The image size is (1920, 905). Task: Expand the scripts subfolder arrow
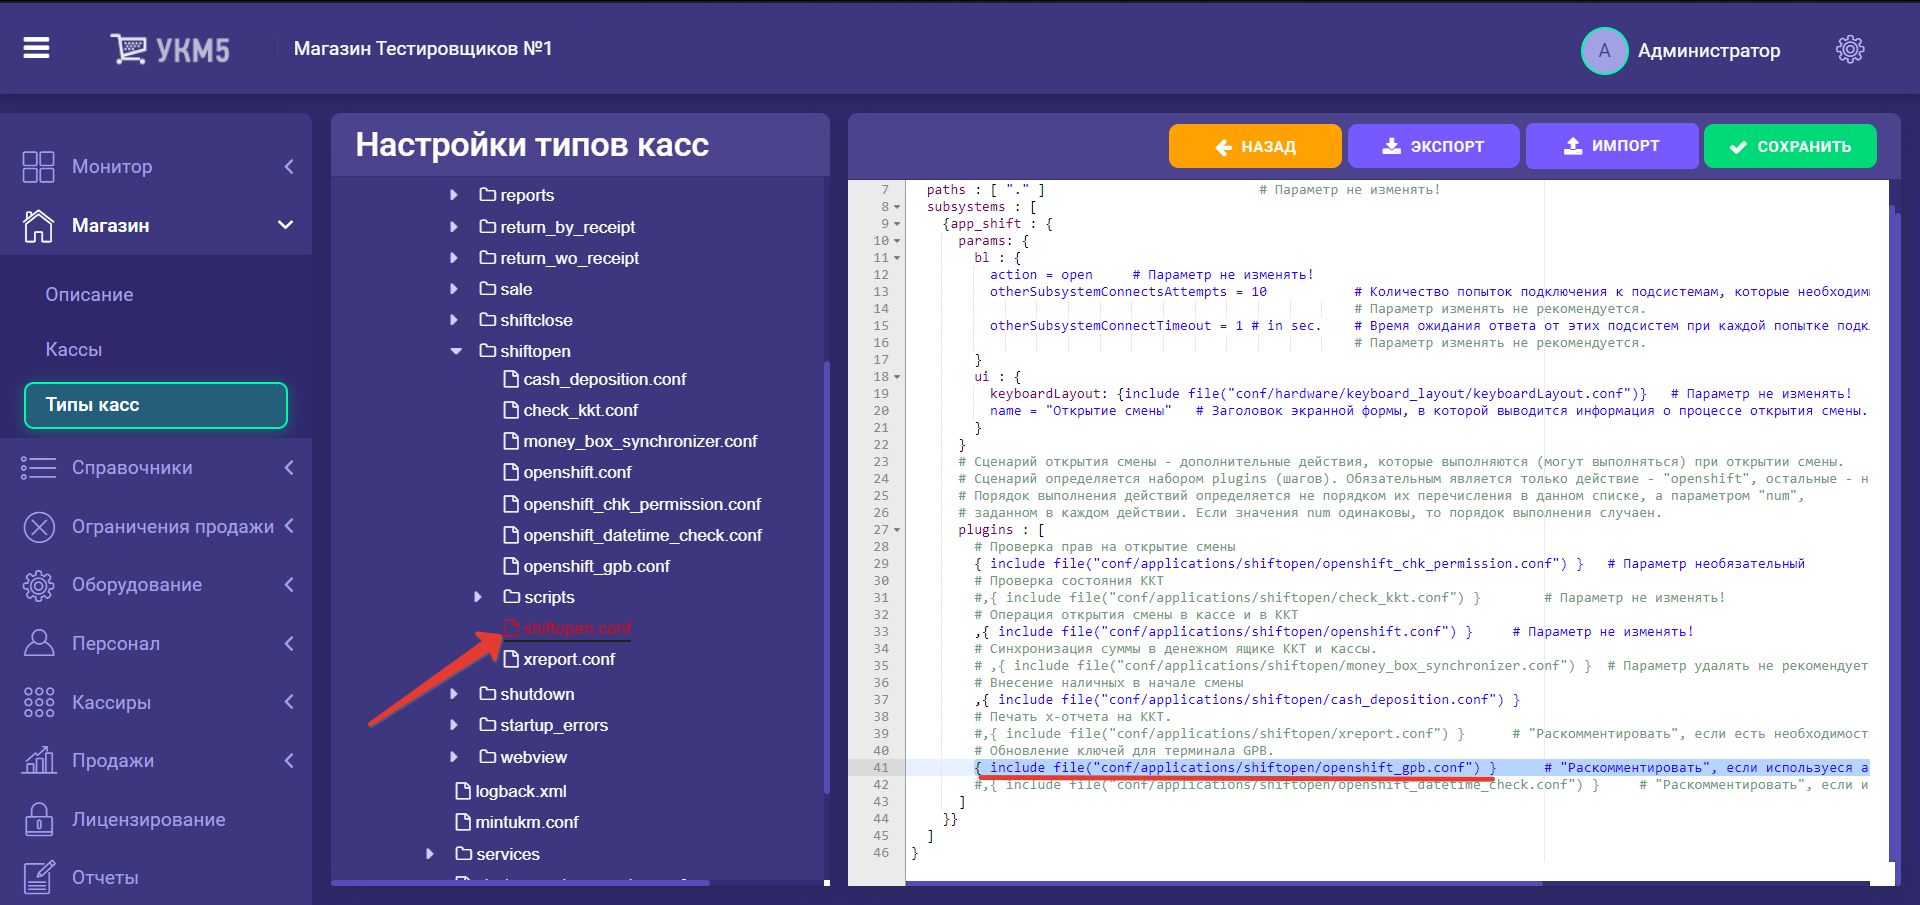pyautogui.click(x=478, y=597)
